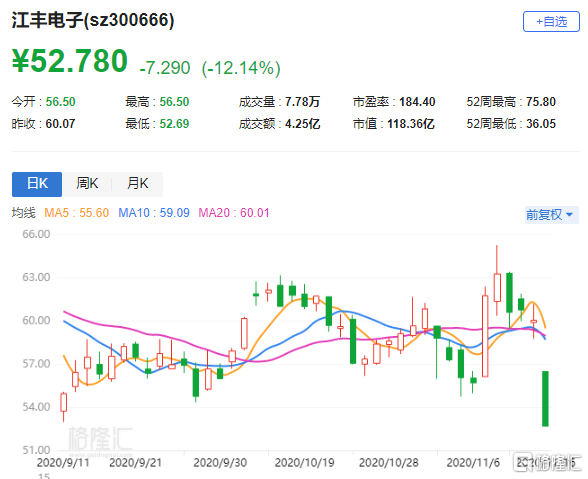Viewport: 588px width, 479px height.
Task: Select the price change -7.290
Action: (165, 68)
